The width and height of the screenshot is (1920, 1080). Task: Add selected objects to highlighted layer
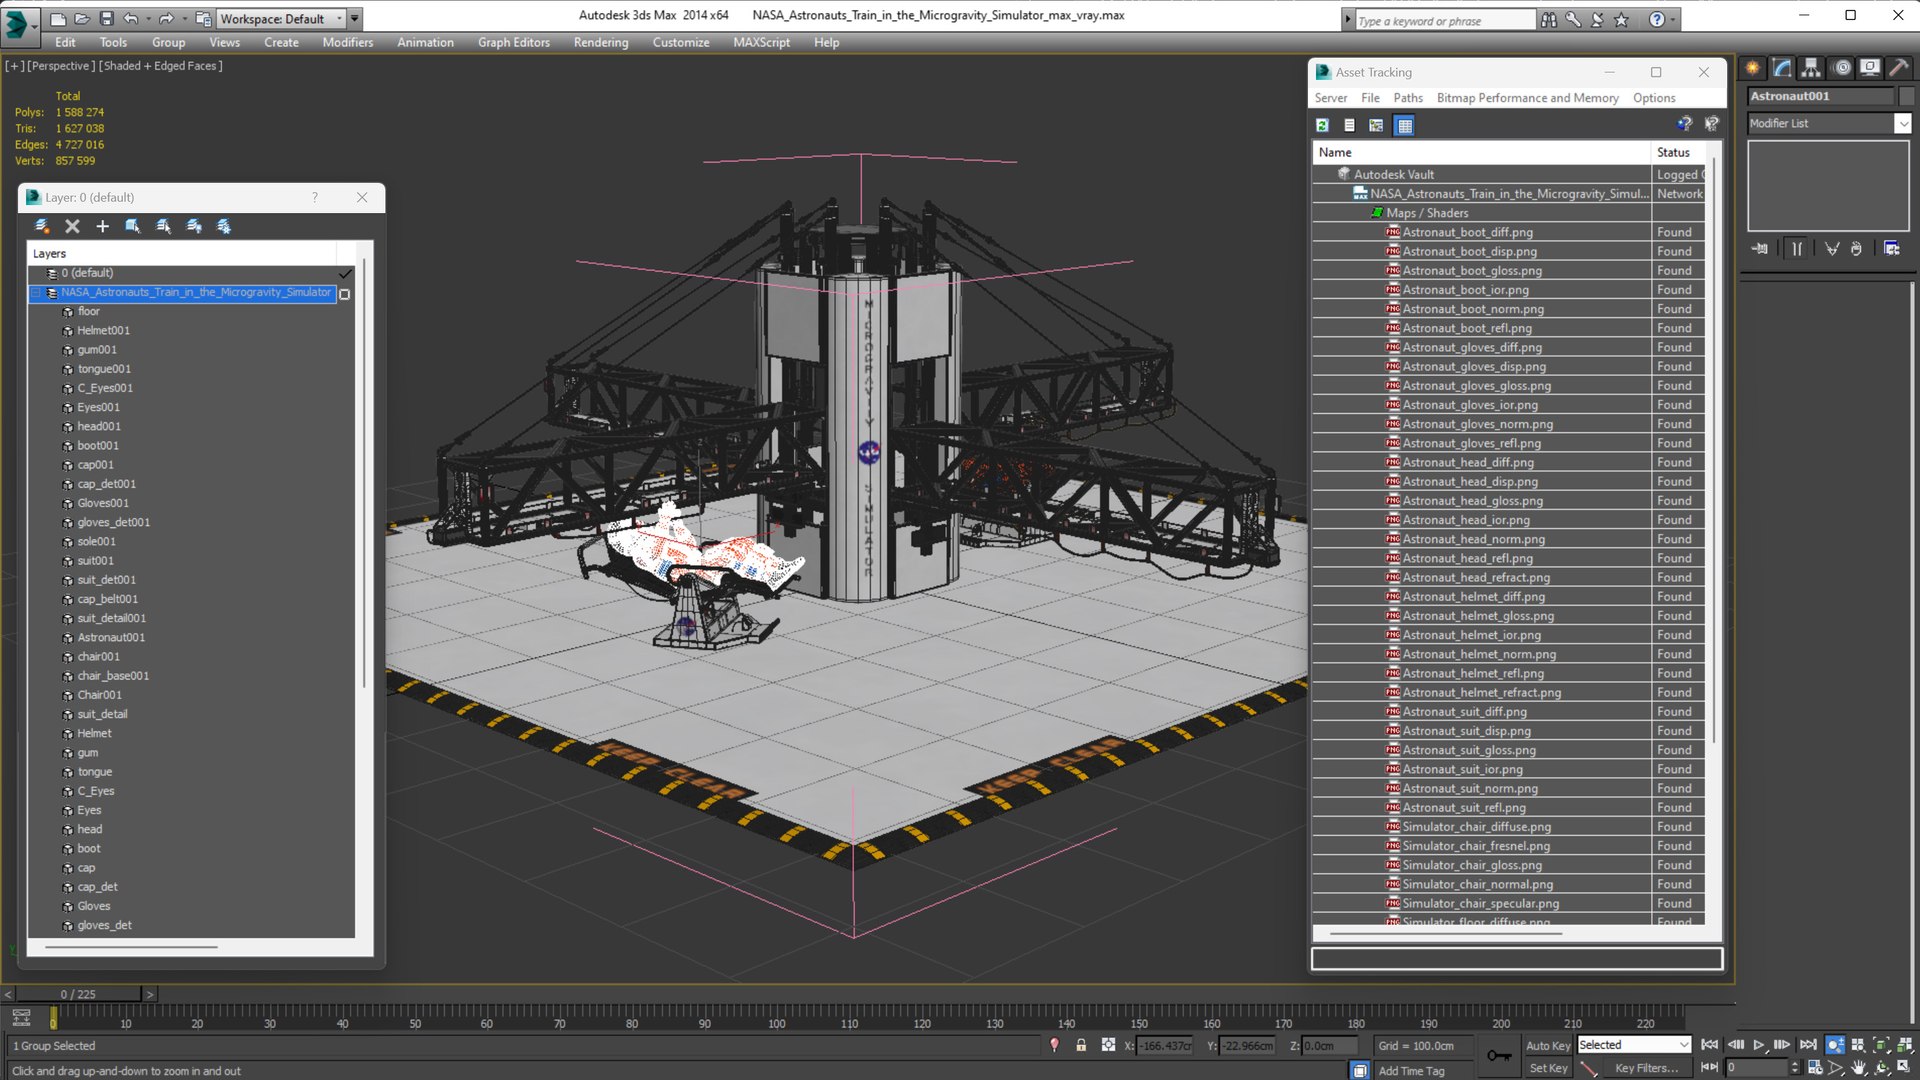click(x=102, y=226)
